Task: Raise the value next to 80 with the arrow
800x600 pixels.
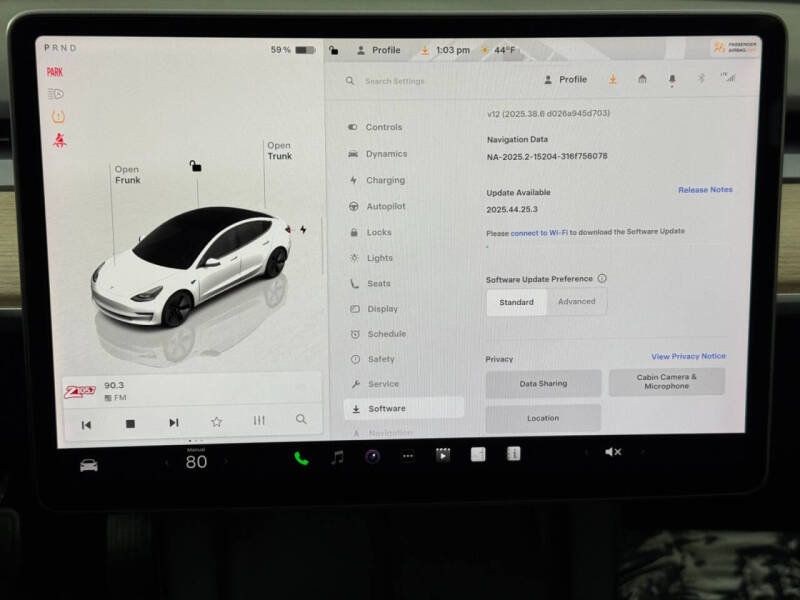Action: click(227, 462)
